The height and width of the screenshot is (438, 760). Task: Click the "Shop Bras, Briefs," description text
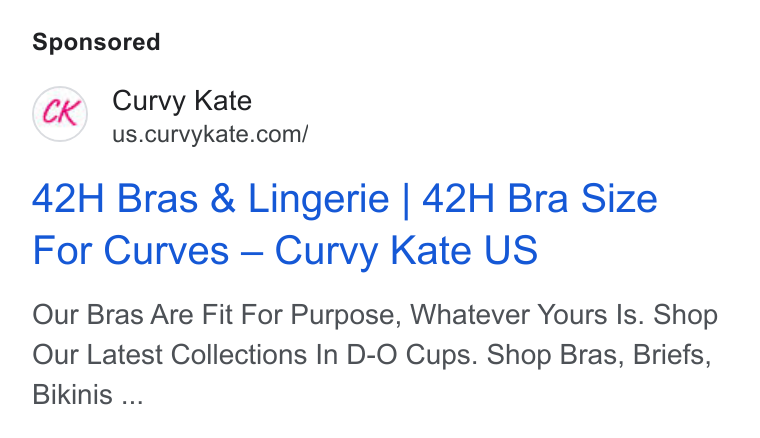599,355
